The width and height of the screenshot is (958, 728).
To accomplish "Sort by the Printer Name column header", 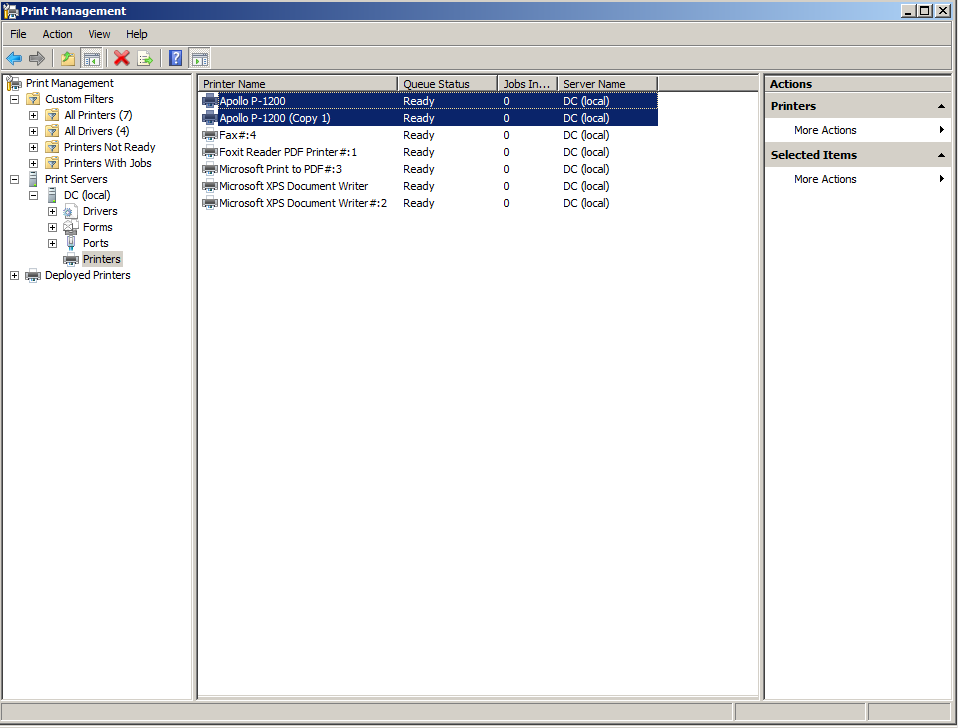I will tap(298, 84).
